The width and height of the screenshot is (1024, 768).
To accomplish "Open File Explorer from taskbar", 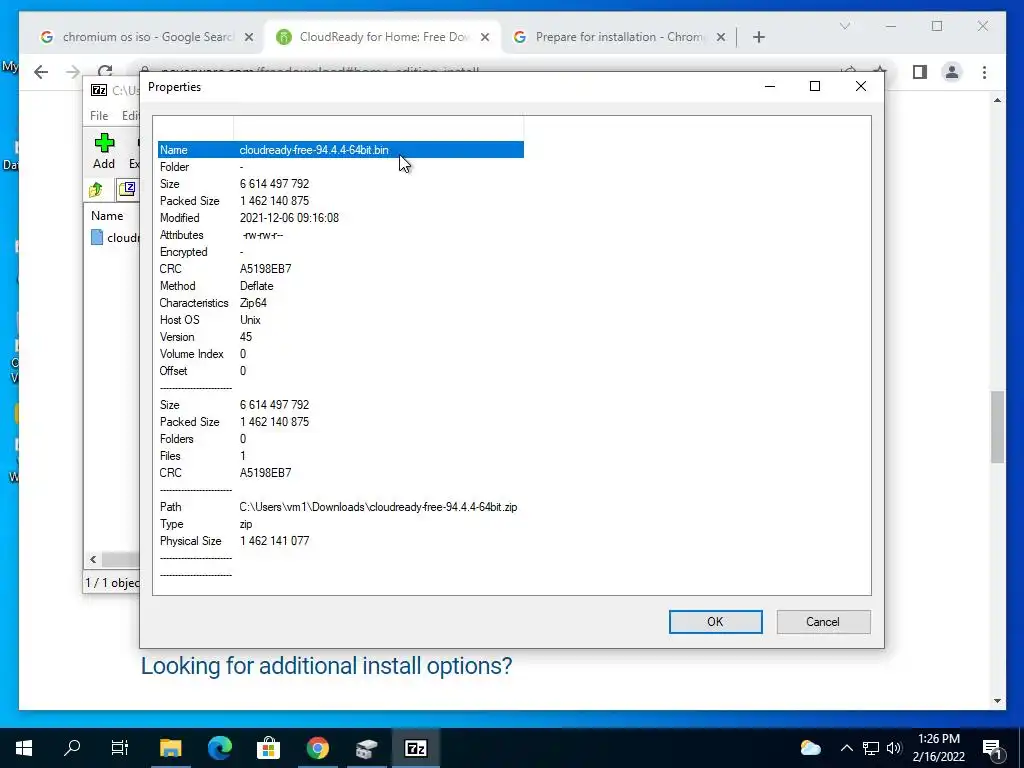I will (170, 748).
